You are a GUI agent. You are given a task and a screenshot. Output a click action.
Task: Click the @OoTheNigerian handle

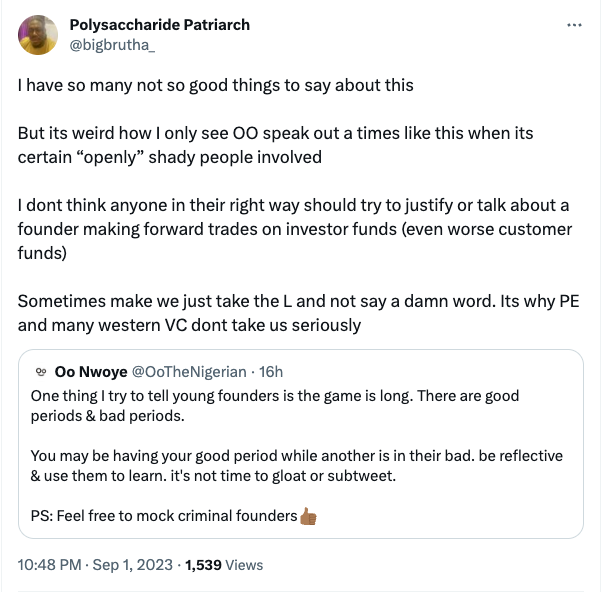(x=189, y=372)
